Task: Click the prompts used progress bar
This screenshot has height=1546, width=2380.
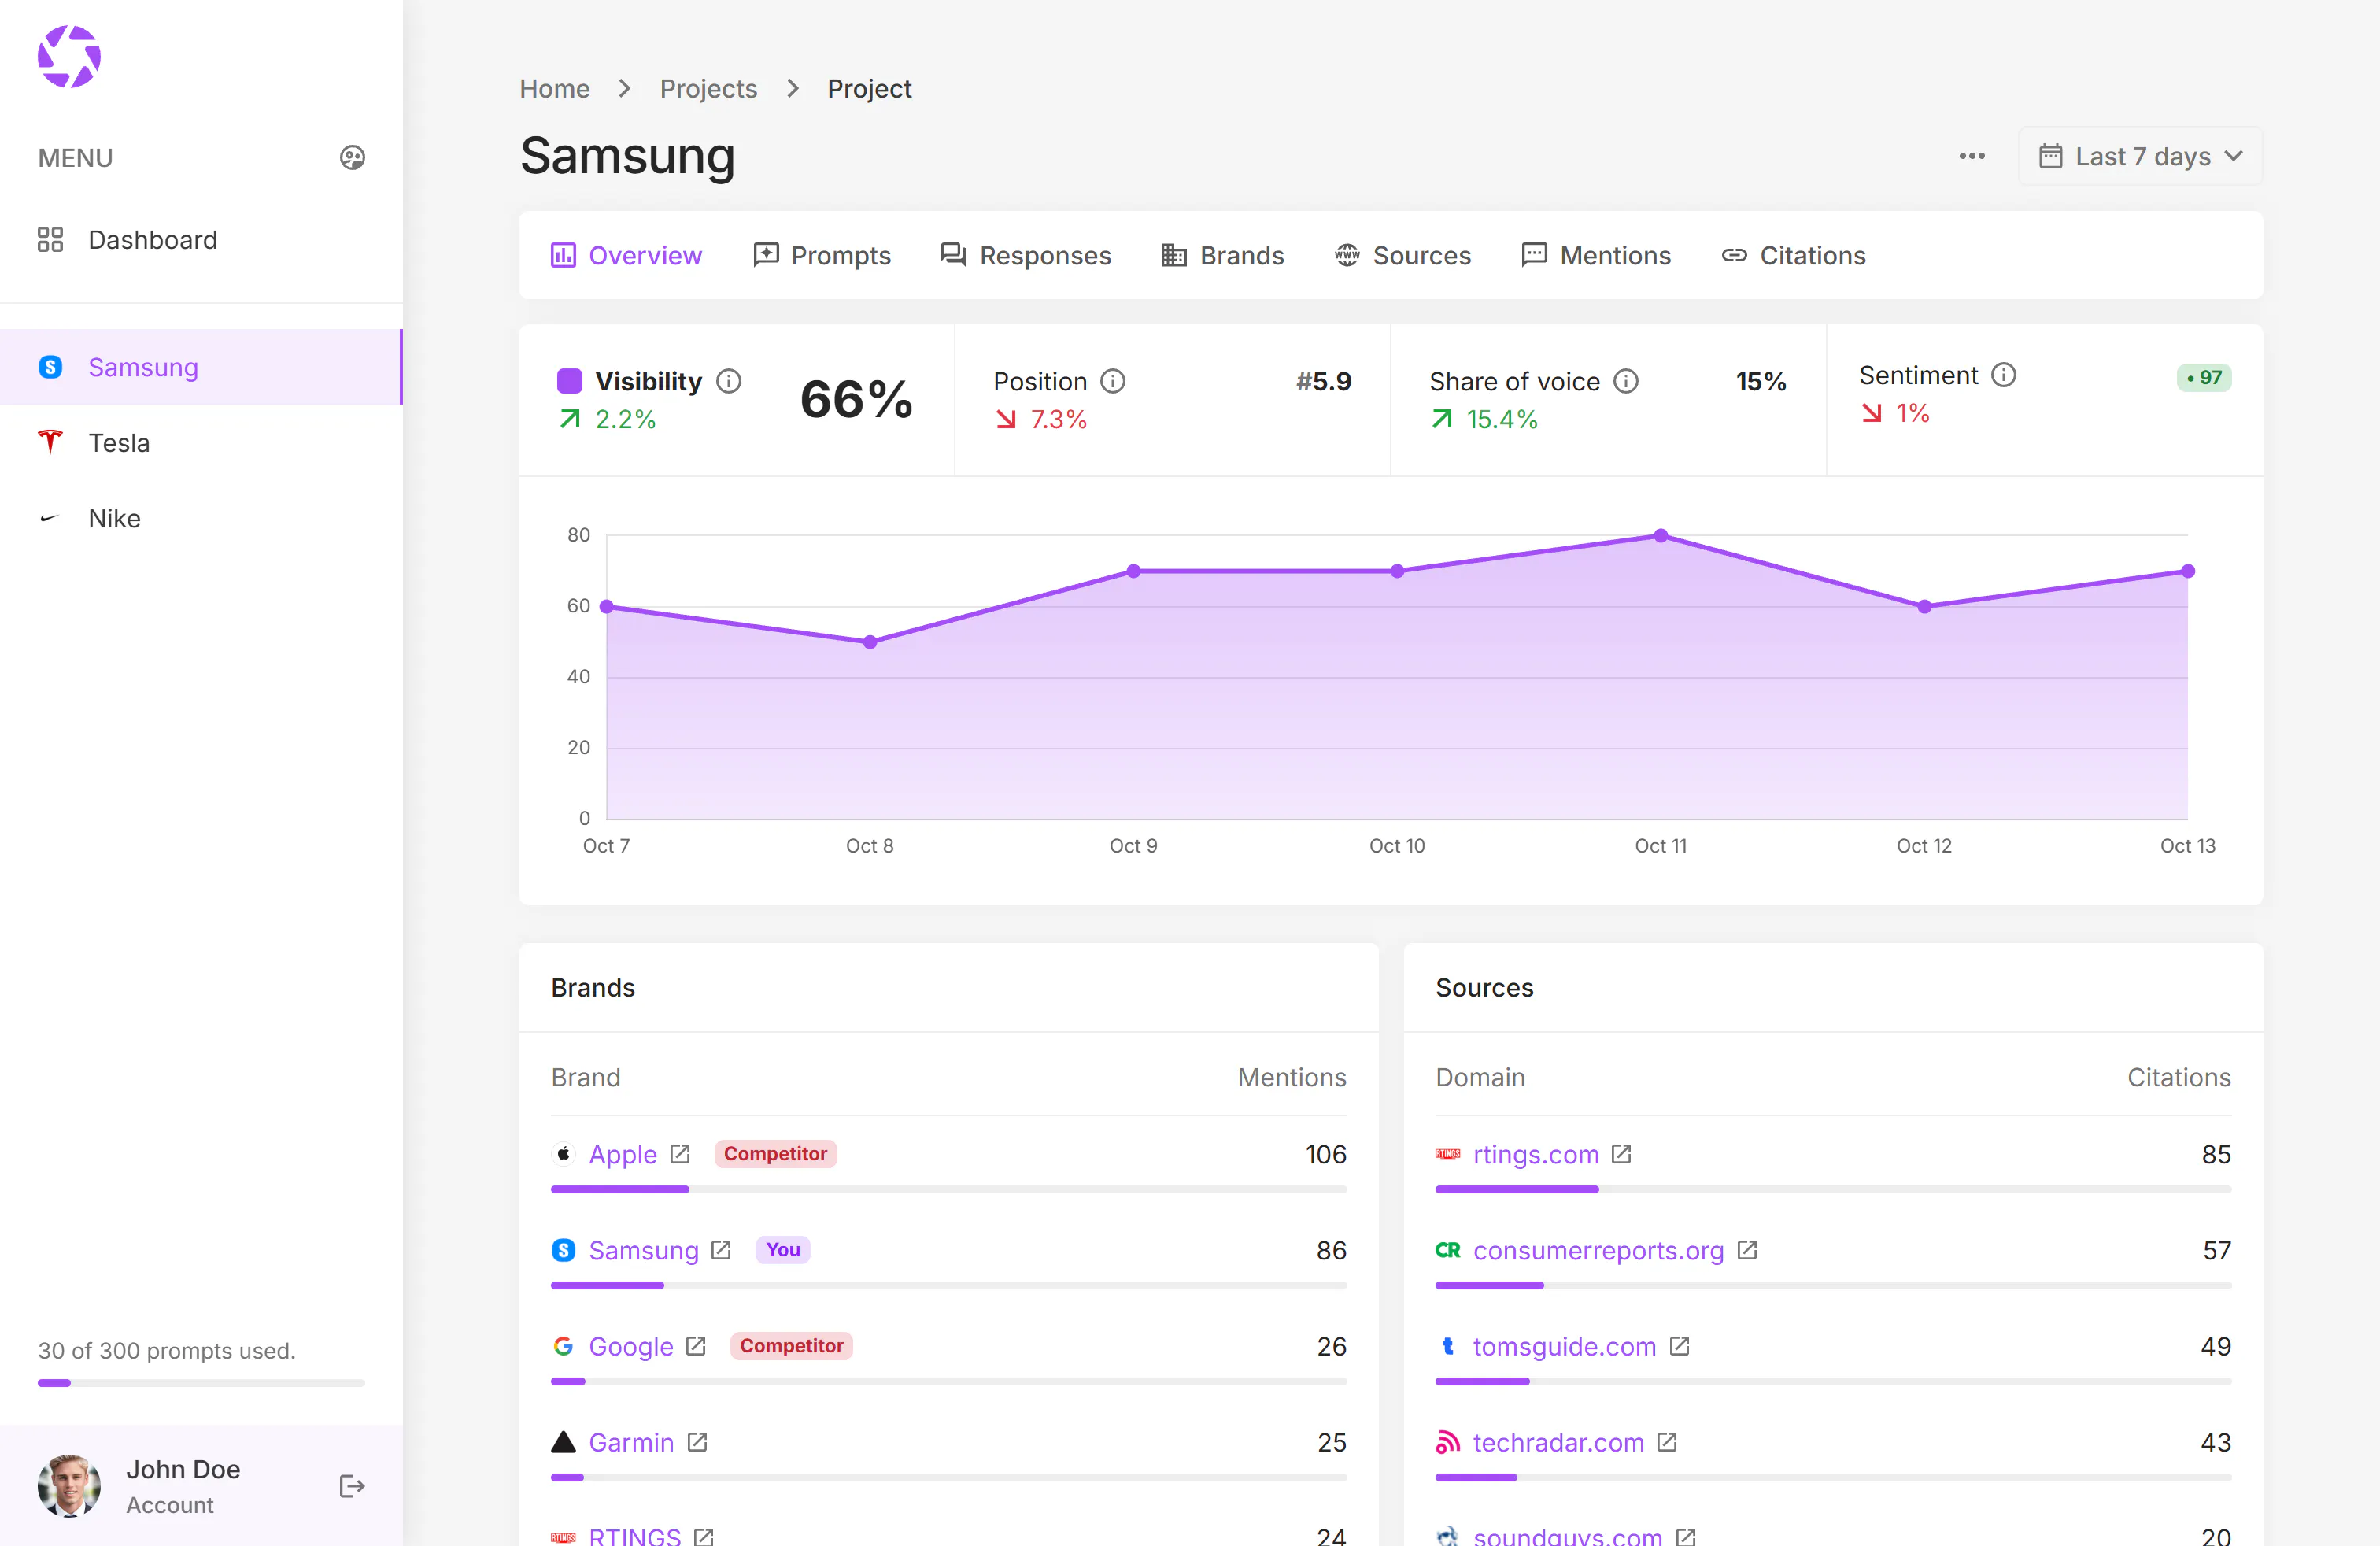Action: (201, 1383)
